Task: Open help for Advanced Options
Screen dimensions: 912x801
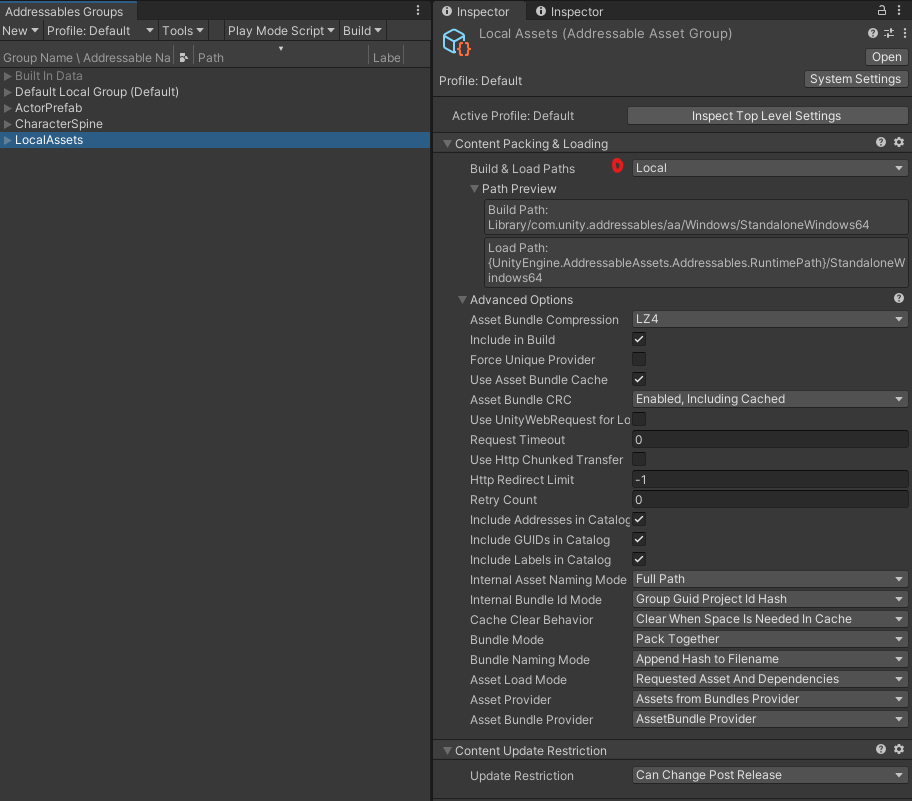Action: coord(899,298)
